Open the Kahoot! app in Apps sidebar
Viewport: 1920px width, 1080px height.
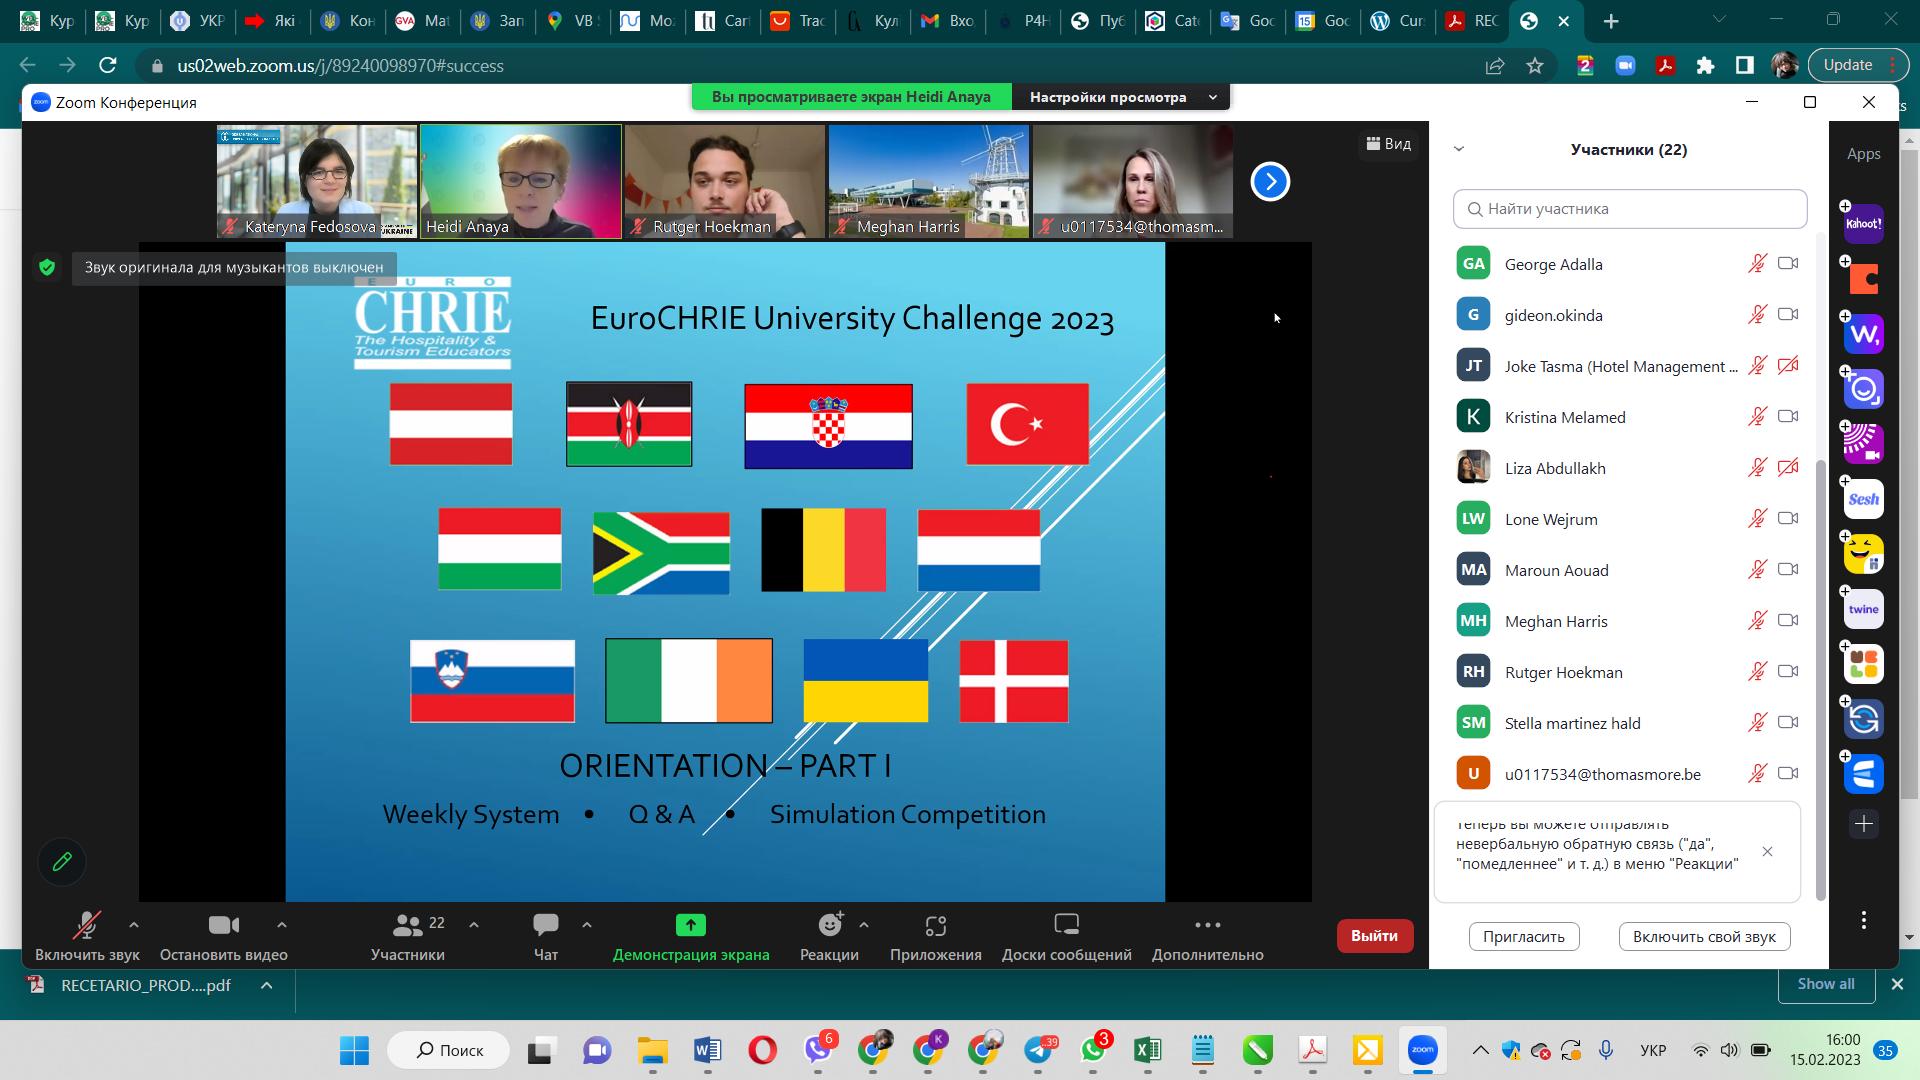coord(1864,224)
